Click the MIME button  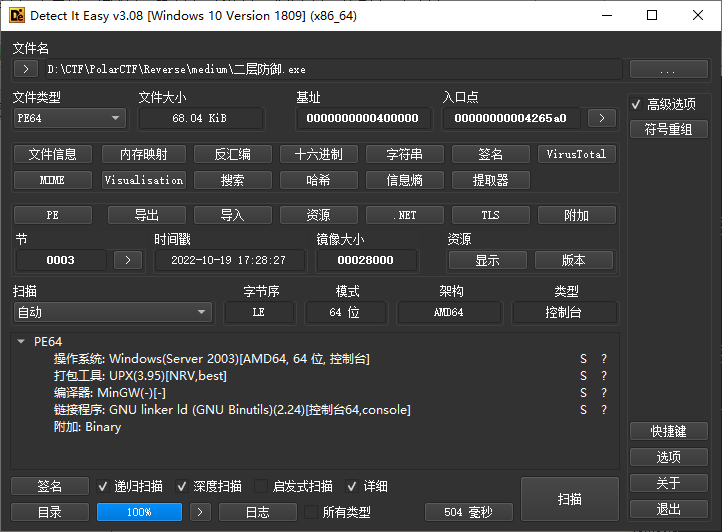click(53, 180)
